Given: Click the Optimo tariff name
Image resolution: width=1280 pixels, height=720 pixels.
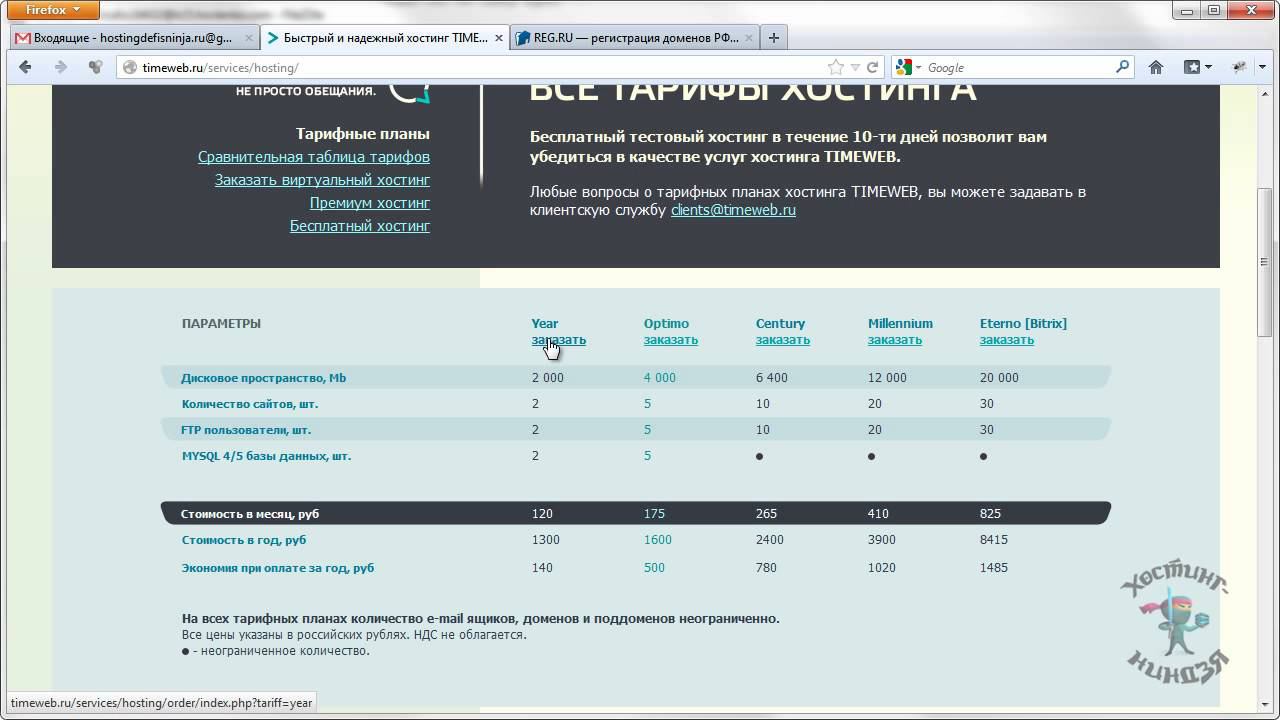Looking at the screenshot, I should 666,323.
